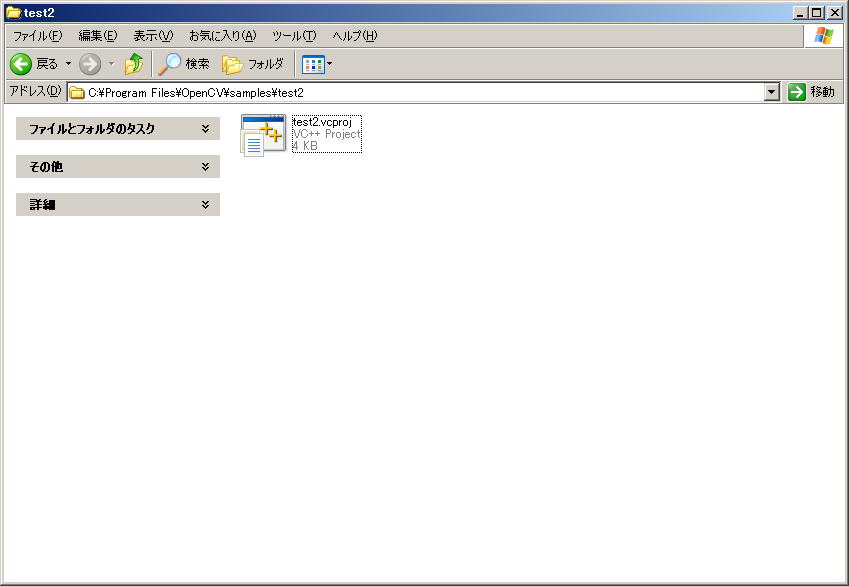
Task: Click the test2.vcproj file name label
Action: (322, 122)
